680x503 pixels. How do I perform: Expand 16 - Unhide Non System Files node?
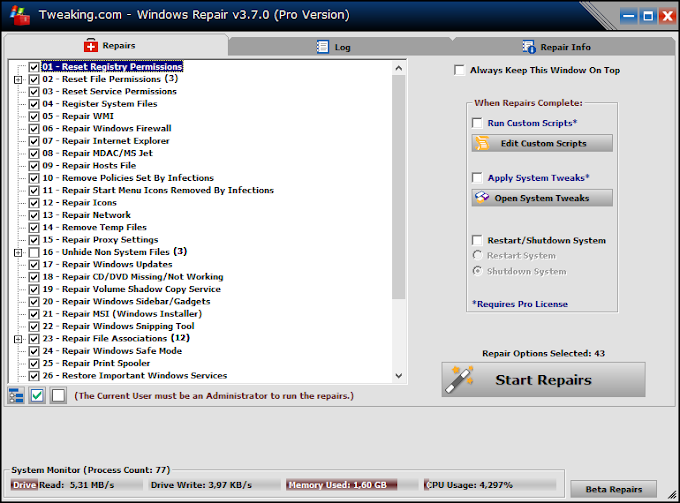(x=18, y=252)
